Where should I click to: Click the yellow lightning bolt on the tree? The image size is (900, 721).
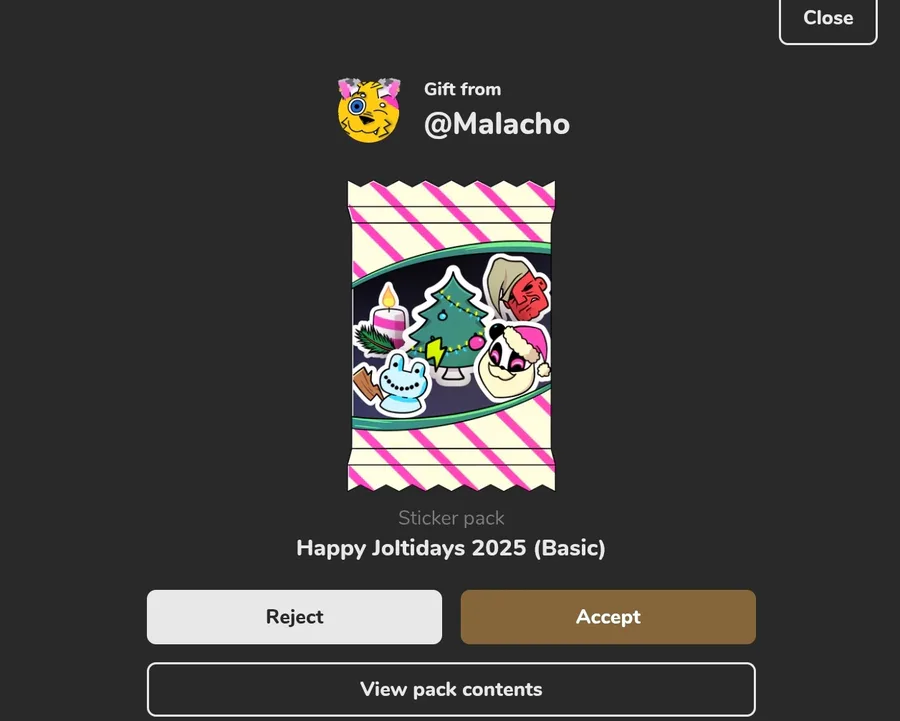point(435,352)
